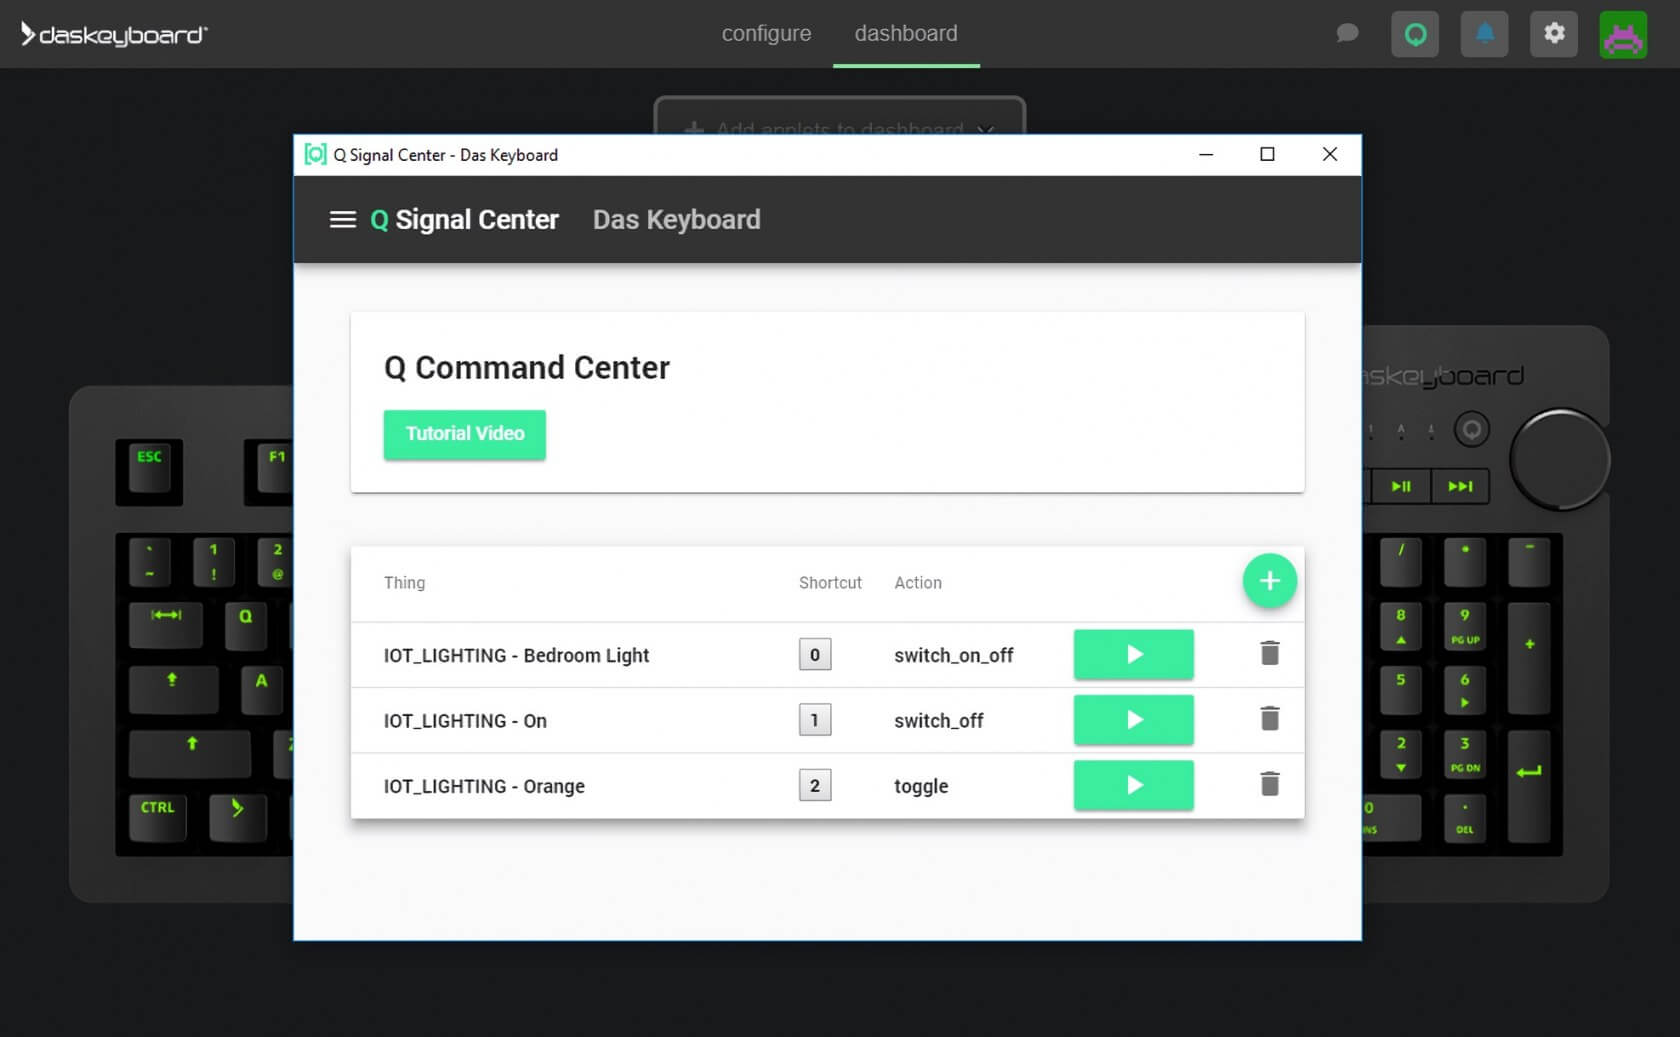The image size is (1680, 1037).
Task: Click the daskeyboard logo at top left
Action: pos(114,35)
